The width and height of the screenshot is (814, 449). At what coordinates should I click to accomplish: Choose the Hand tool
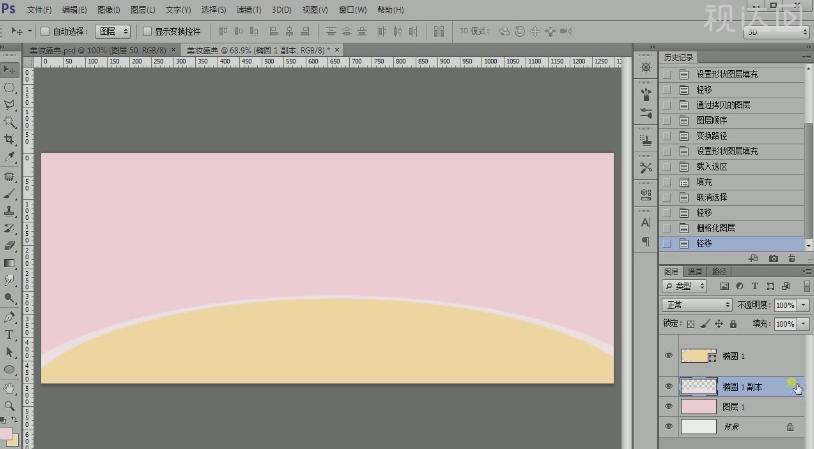tap(10, 387)
